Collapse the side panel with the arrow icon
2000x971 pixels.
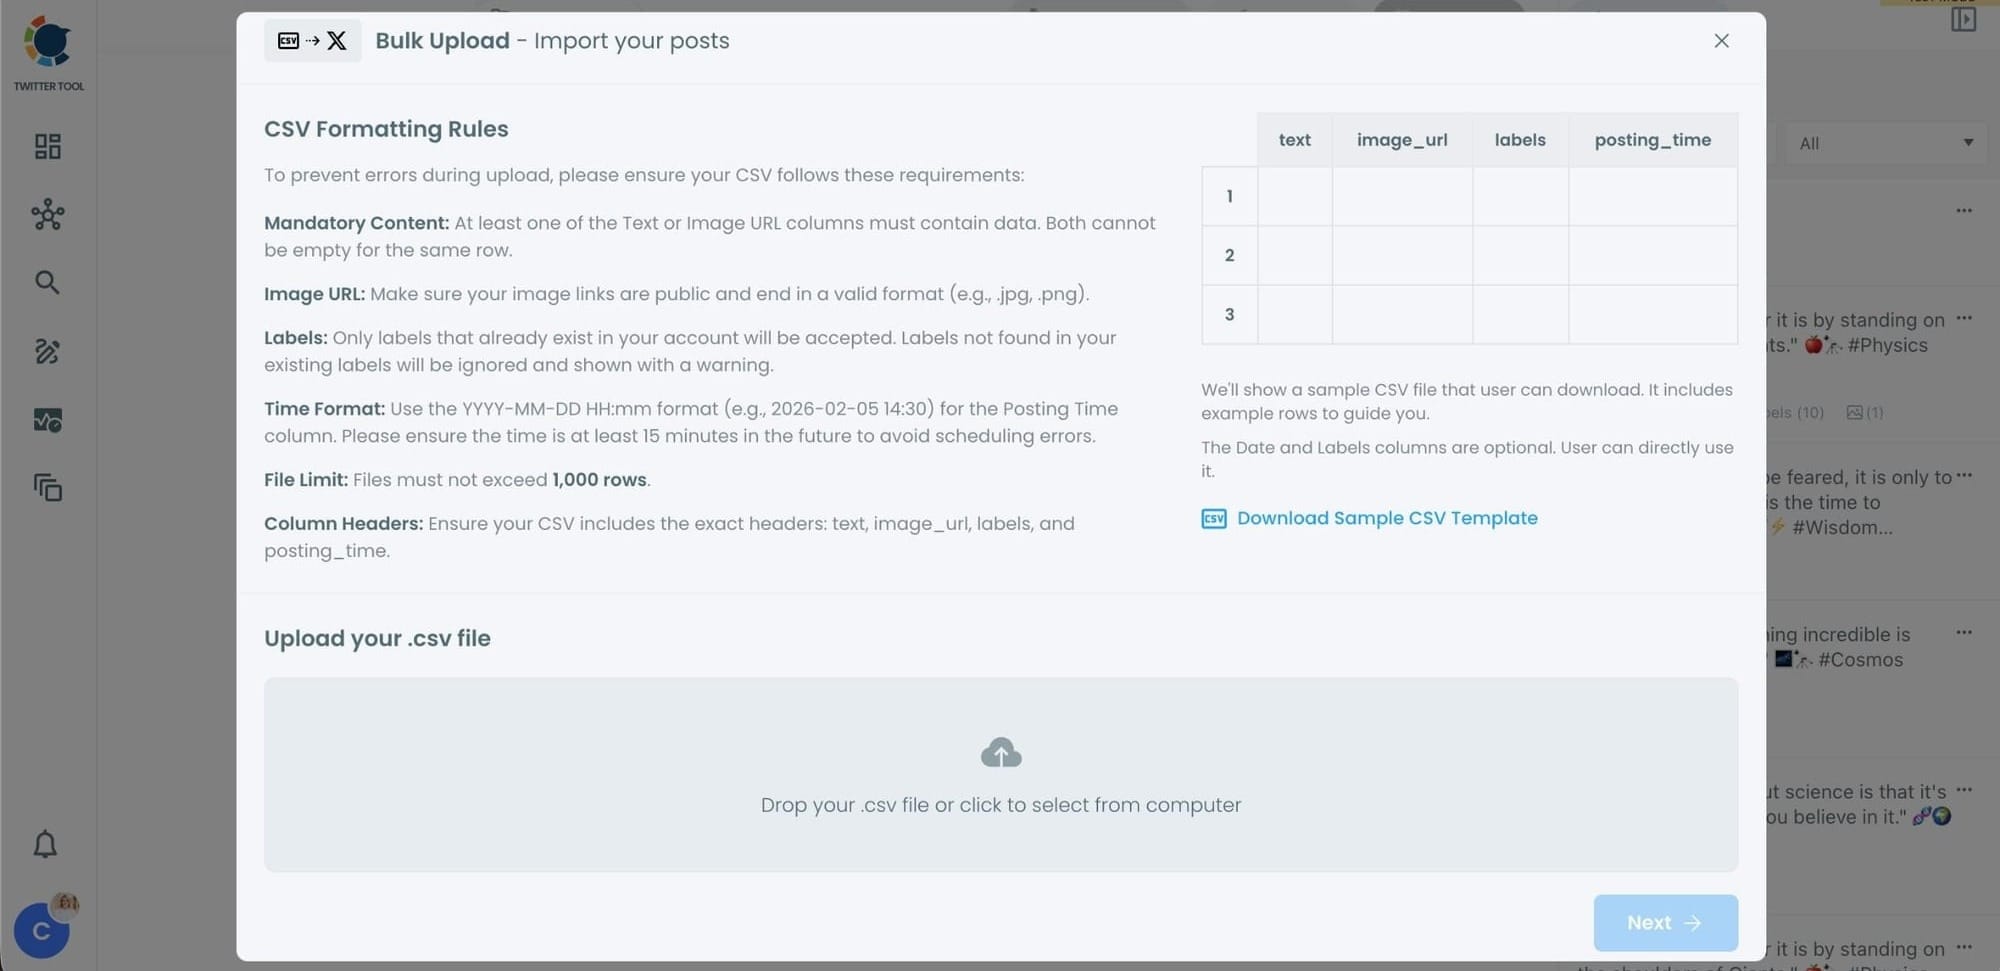(1964, 18)
